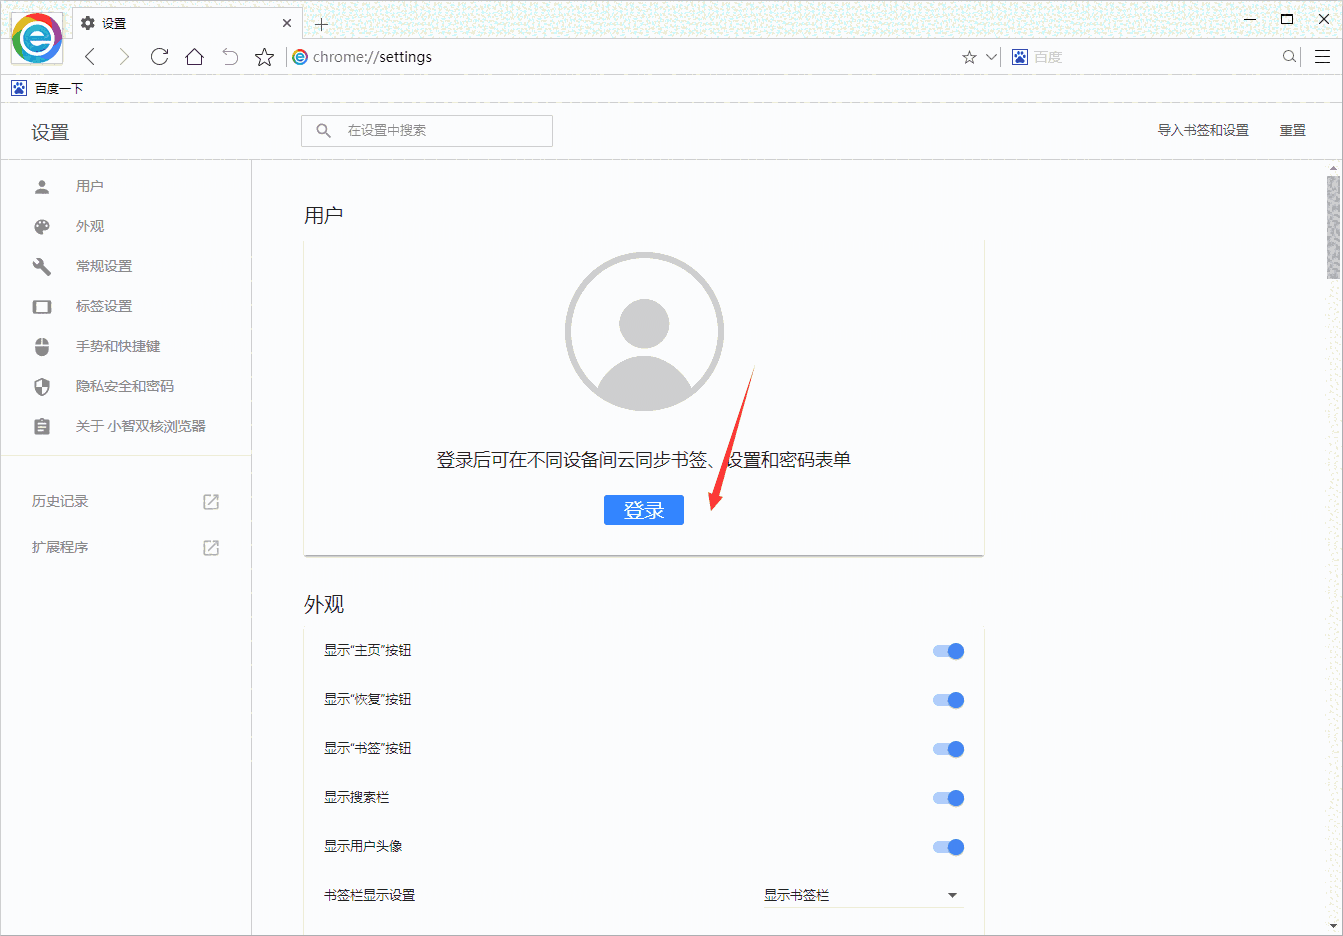Viewport: 1343px width, 936px height.
Task: Select the 用户 person icon in sidebar
Action: [x=41, y=186]
